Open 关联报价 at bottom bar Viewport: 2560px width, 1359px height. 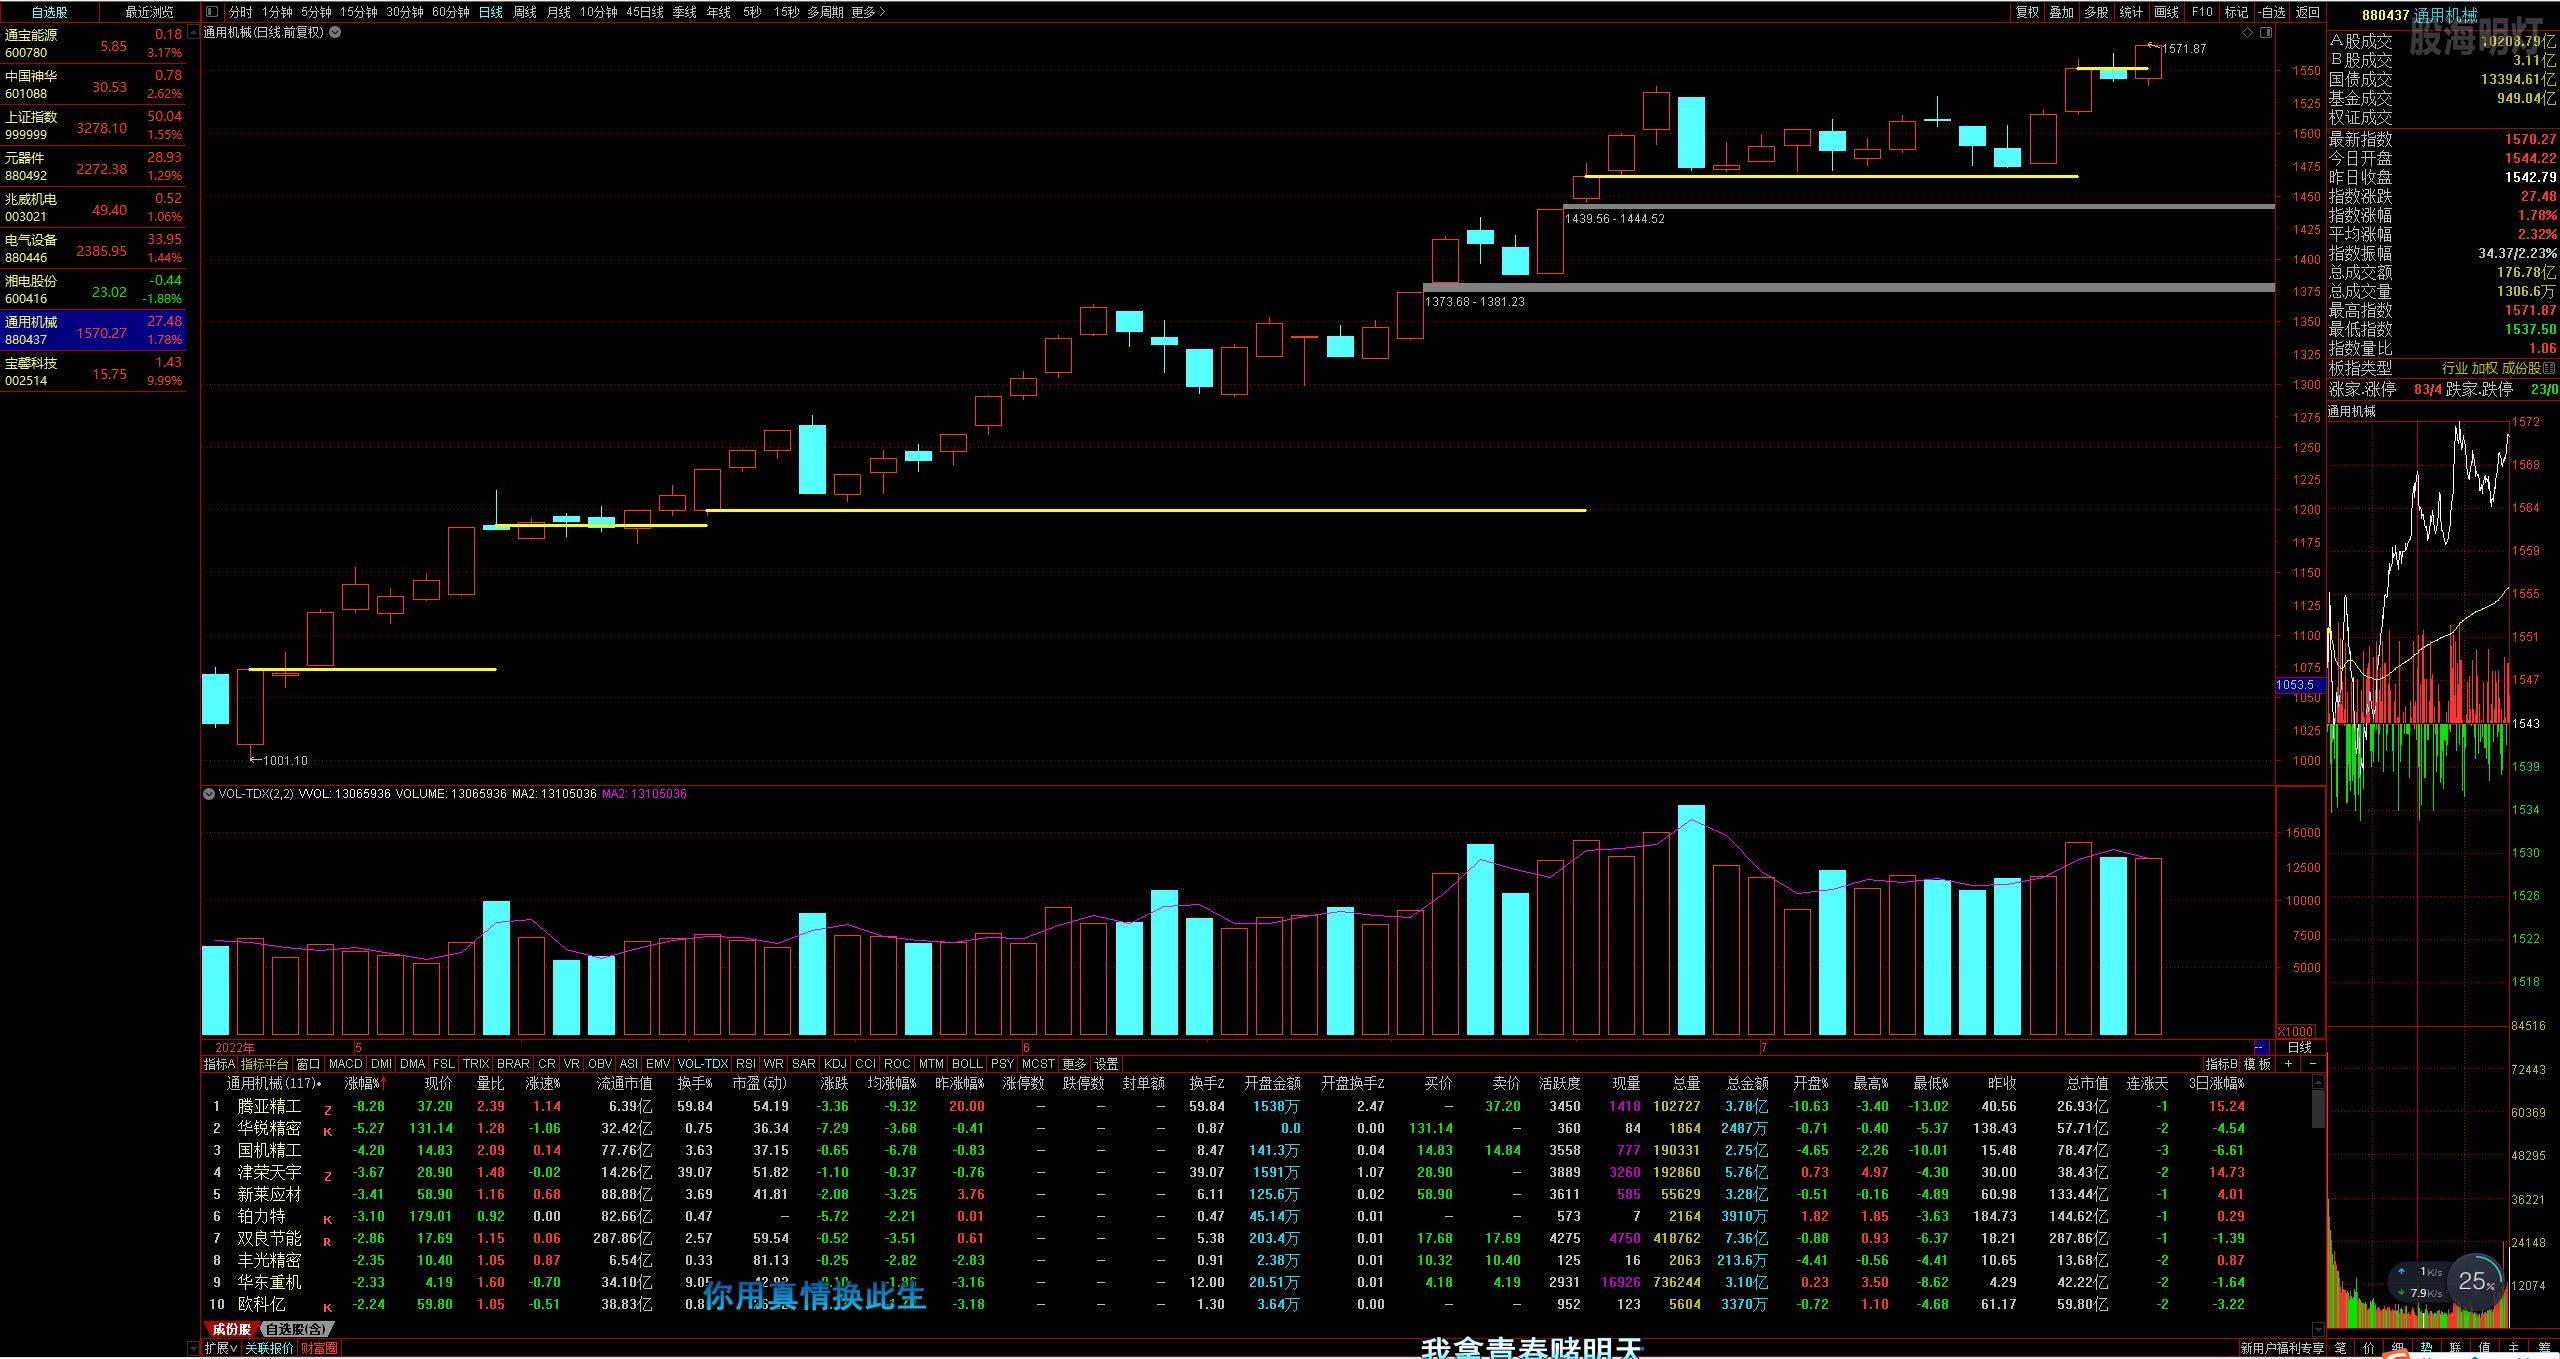pyautogui.click(x=270, y=1348)
